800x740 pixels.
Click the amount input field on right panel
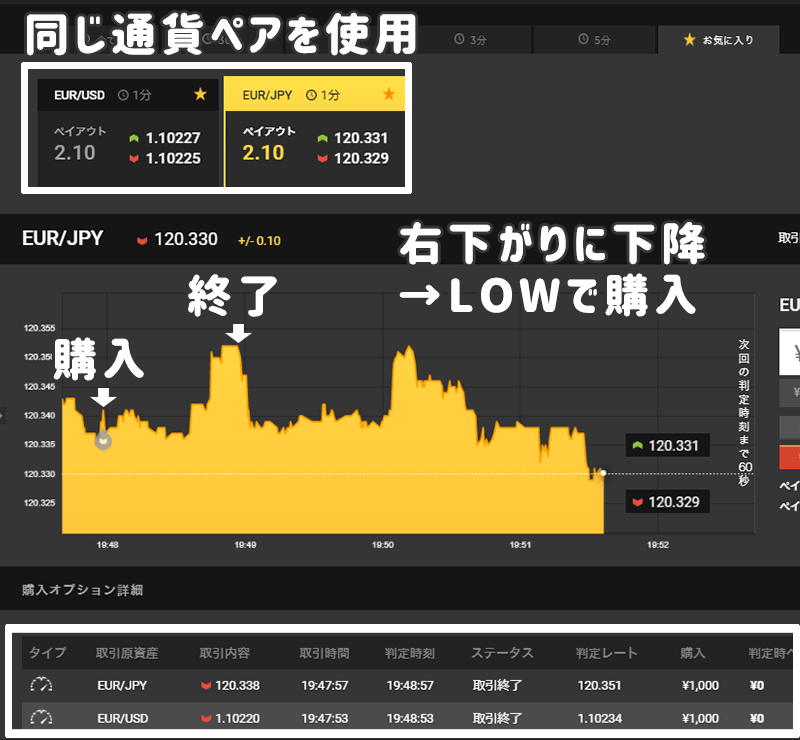tap(789, 352)
